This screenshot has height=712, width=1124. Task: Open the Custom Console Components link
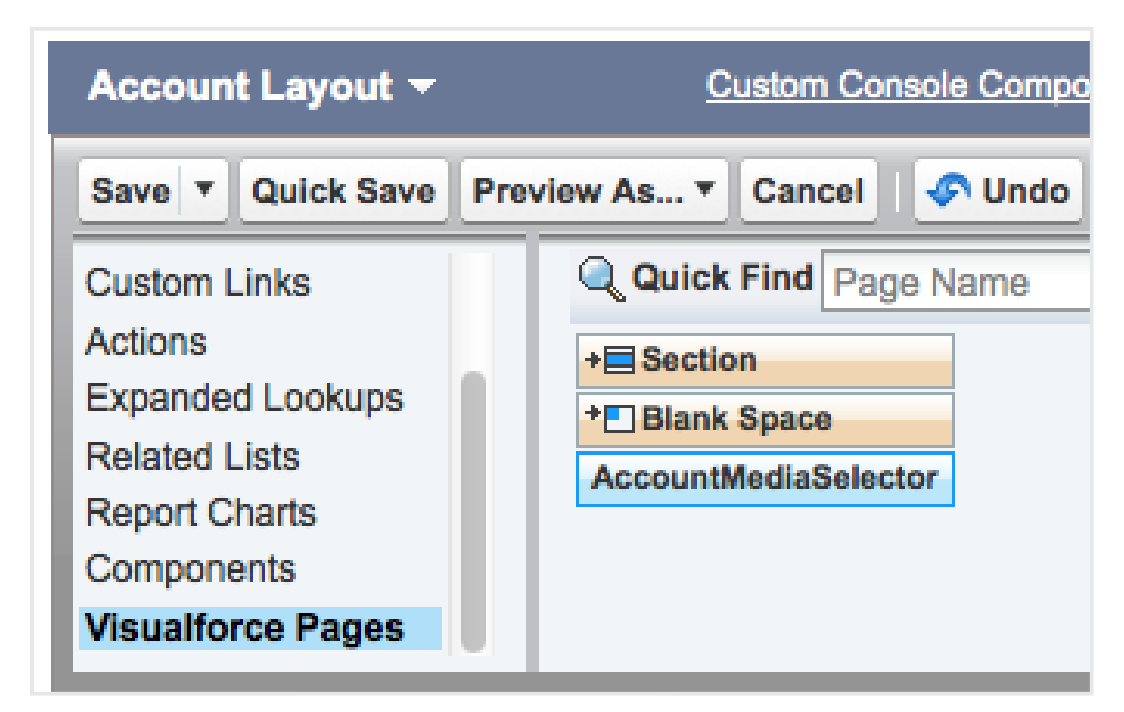coord(897,86)
